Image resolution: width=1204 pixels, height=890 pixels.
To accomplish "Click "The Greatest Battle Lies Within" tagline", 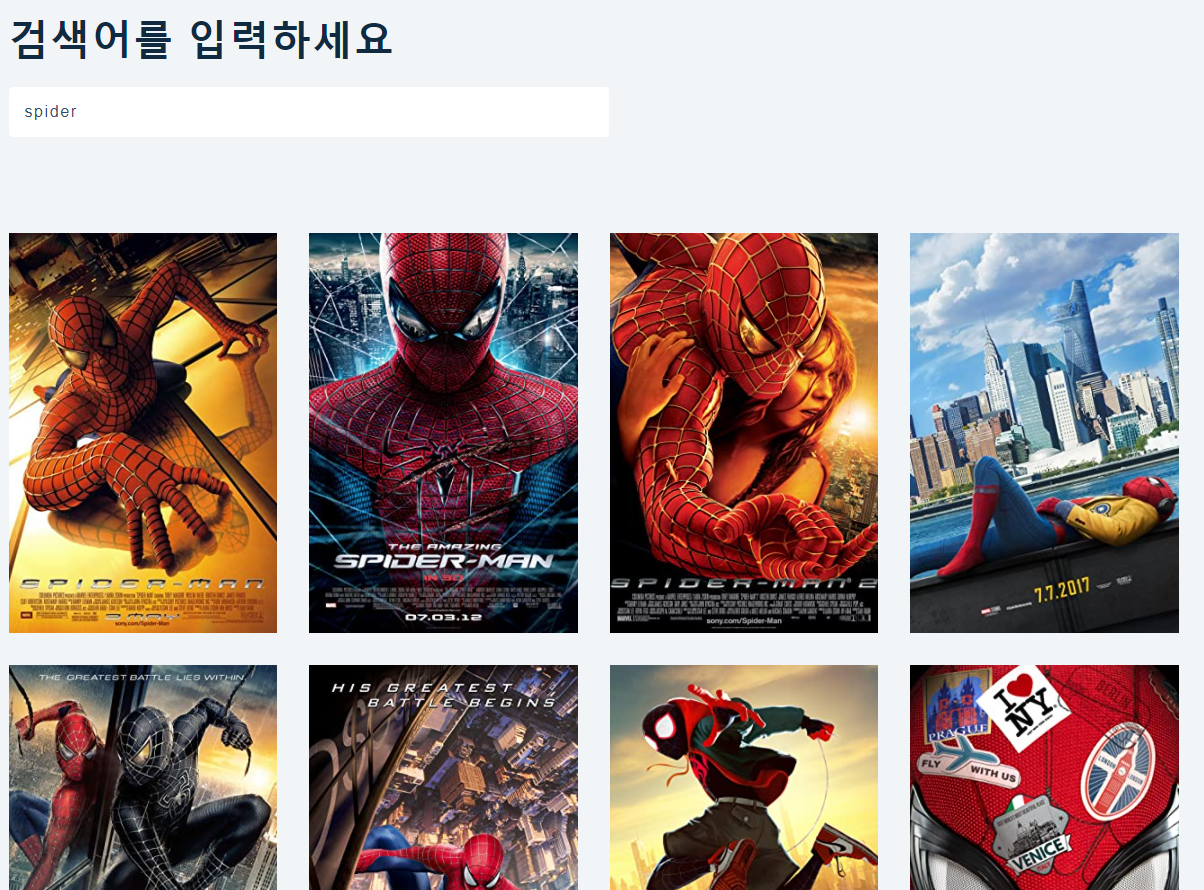I will 141,677.
